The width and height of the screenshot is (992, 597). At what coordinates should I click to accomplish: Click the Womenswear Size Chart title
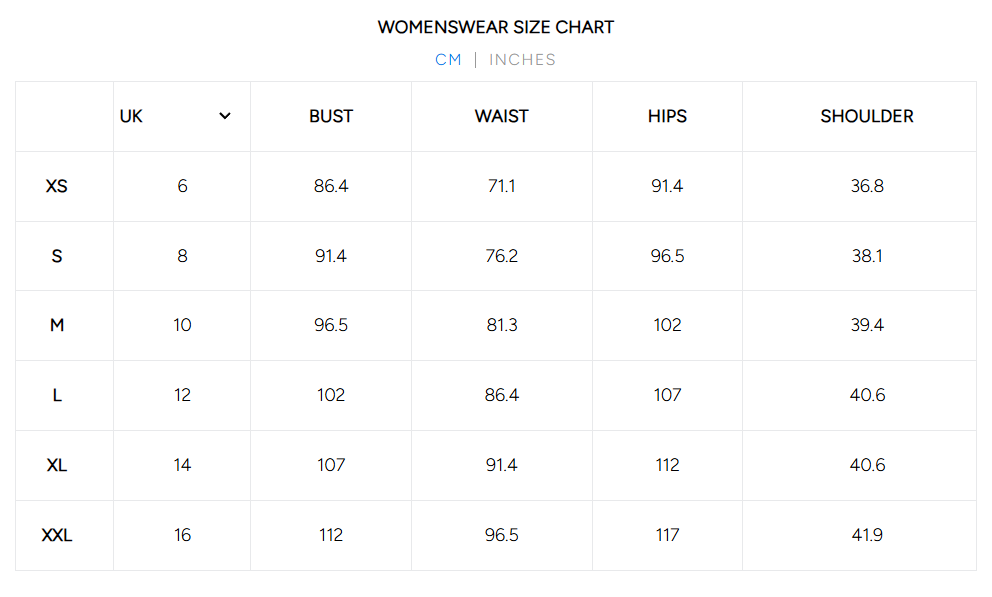point(495,27)
